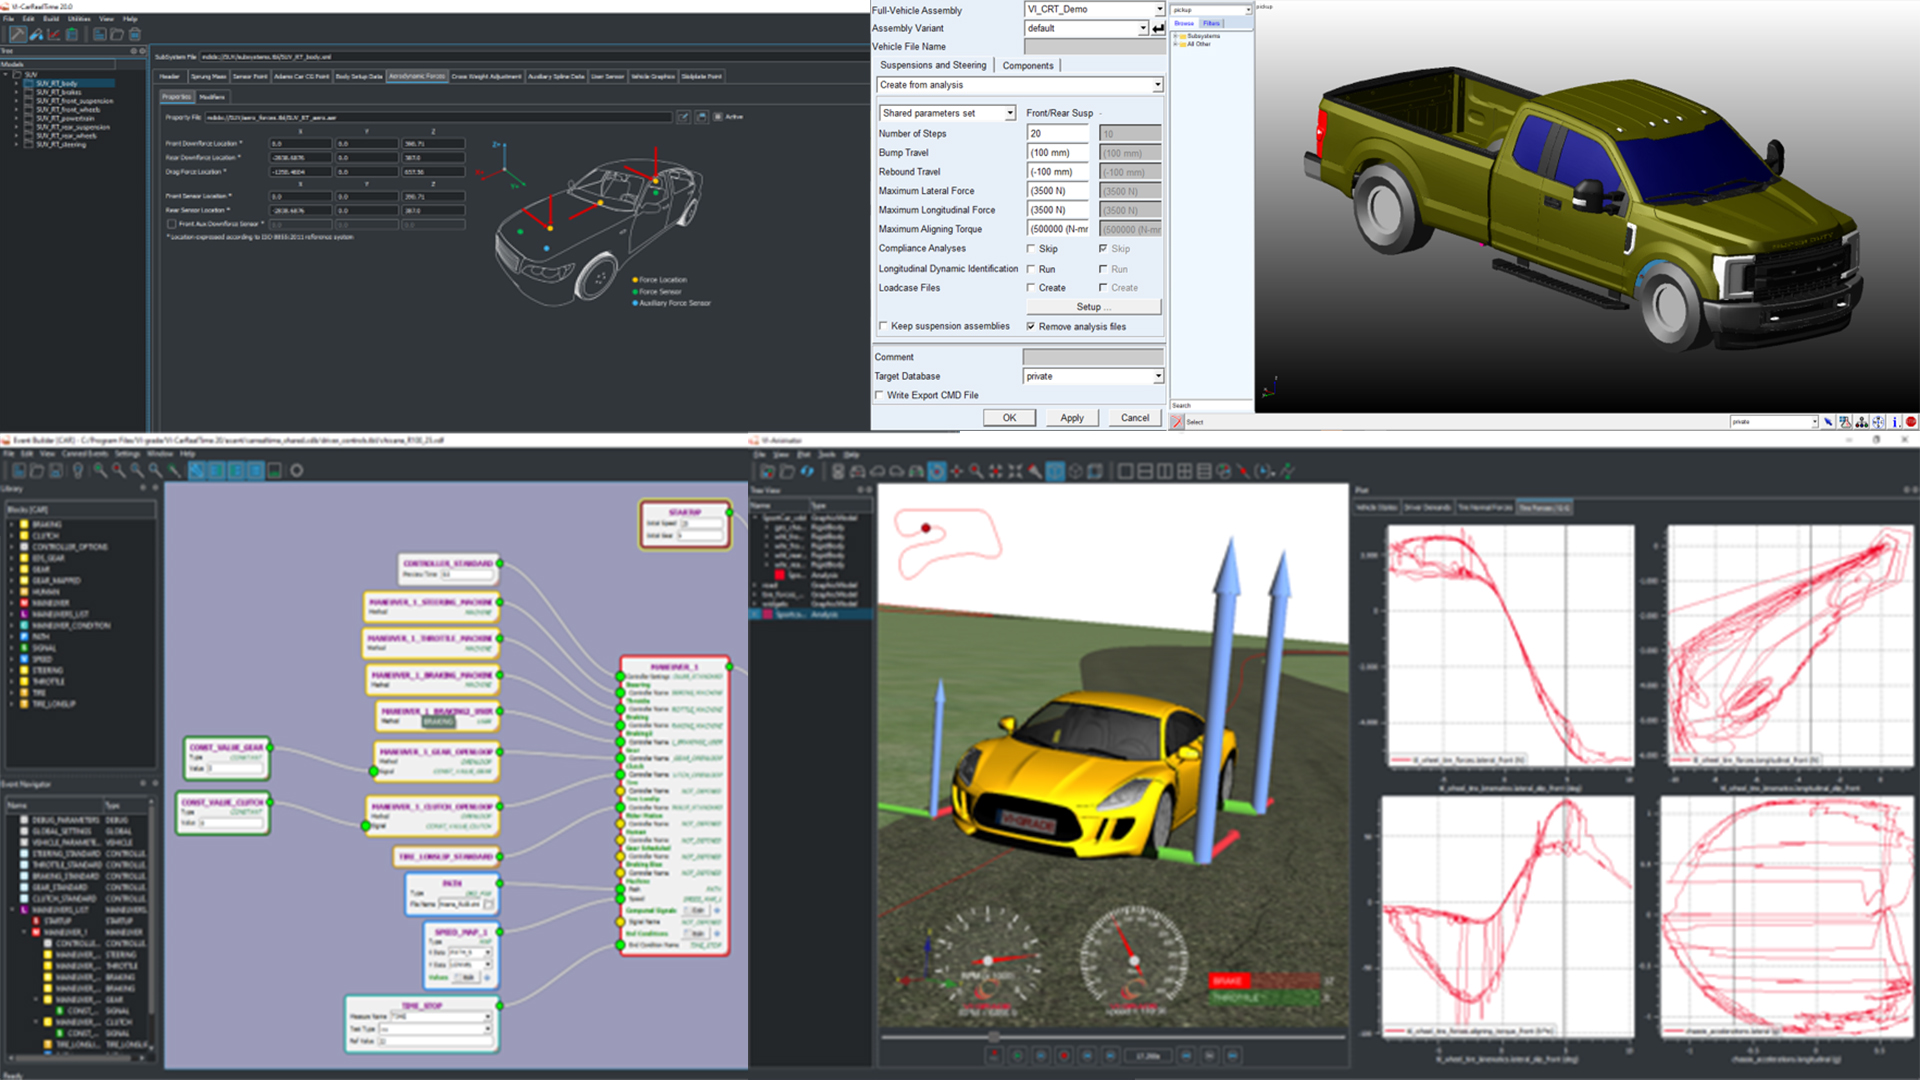Image resolution: width=1920 pixels, height=1080 pixels.
Task: Expand the SUV_RT_brakes tree node
Action: [17, 92]
